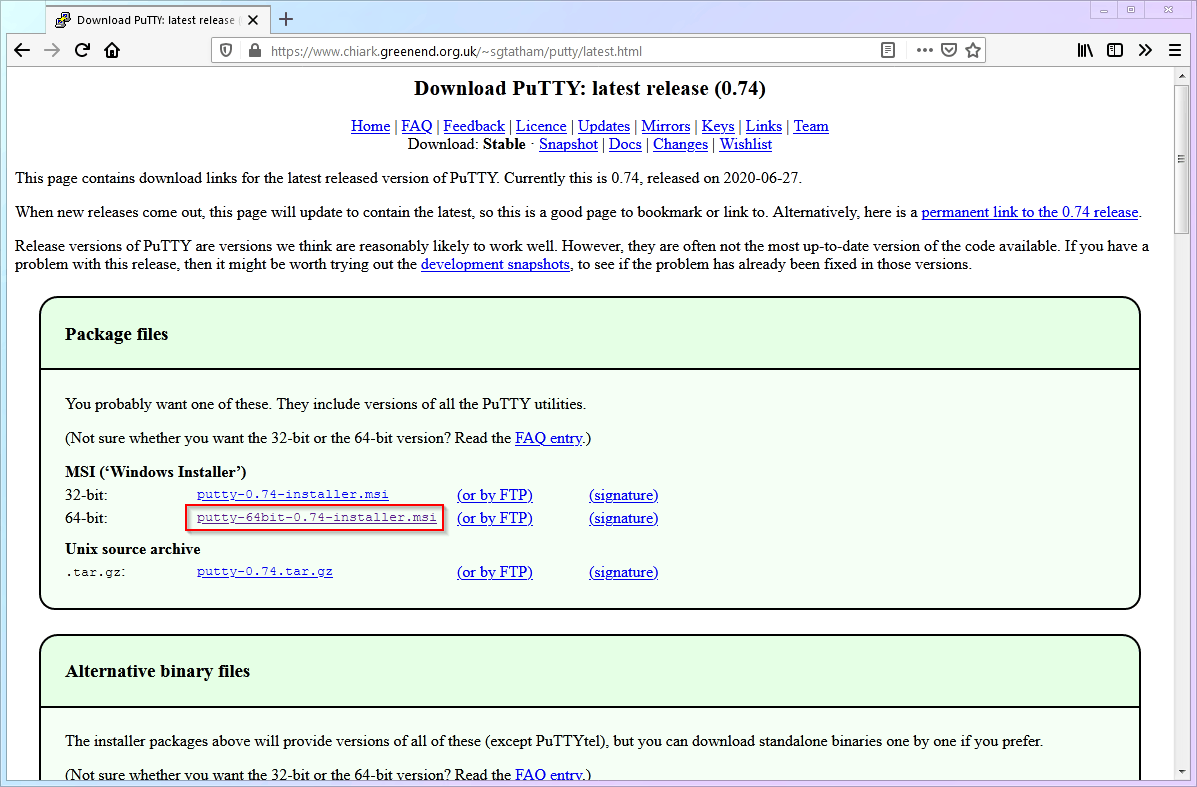This screenshot has height=787, width=1197.
Task: Open the Firefox hamburger application menu
Action: 1175,51
